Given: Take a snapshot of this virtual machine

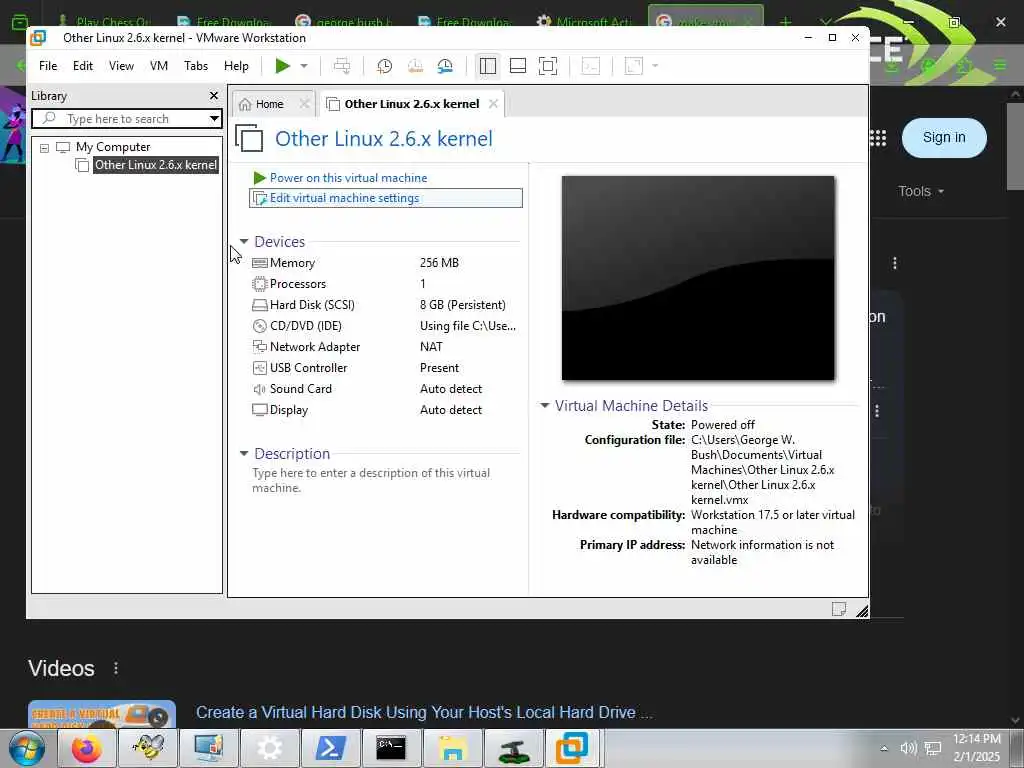Looking at the screenshot, I should (x=385, y=66).
